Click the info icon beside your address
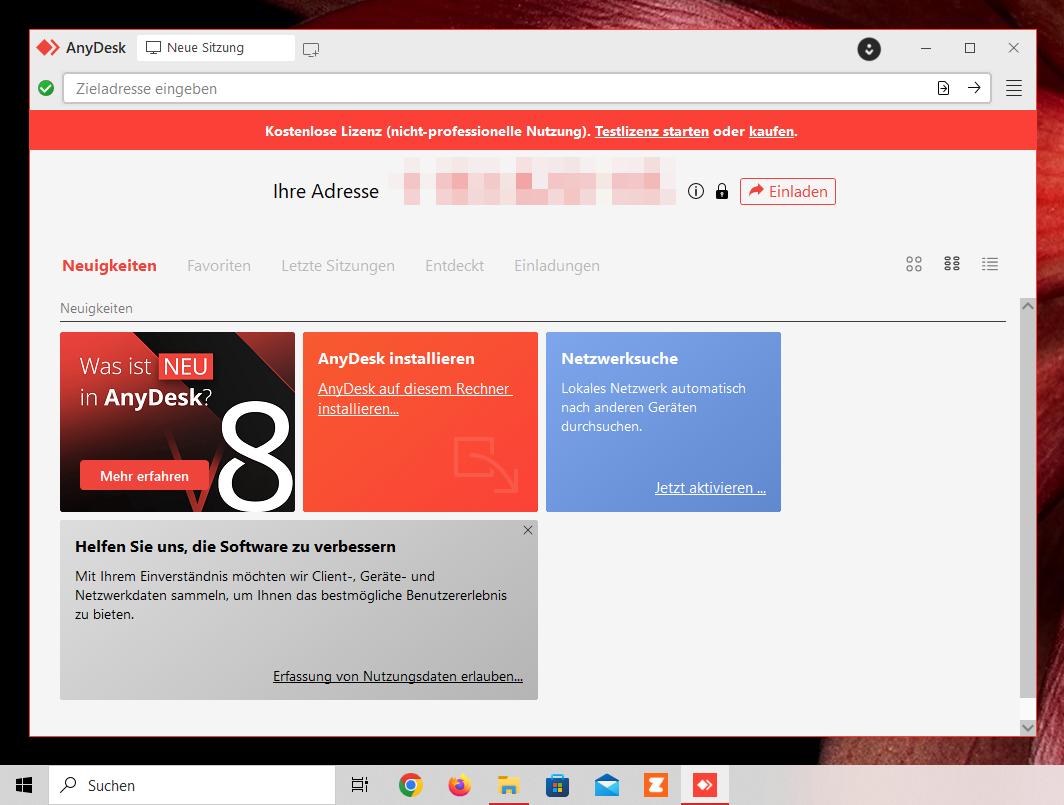This screenshot has width=1064, height=805. pos(696,191)
